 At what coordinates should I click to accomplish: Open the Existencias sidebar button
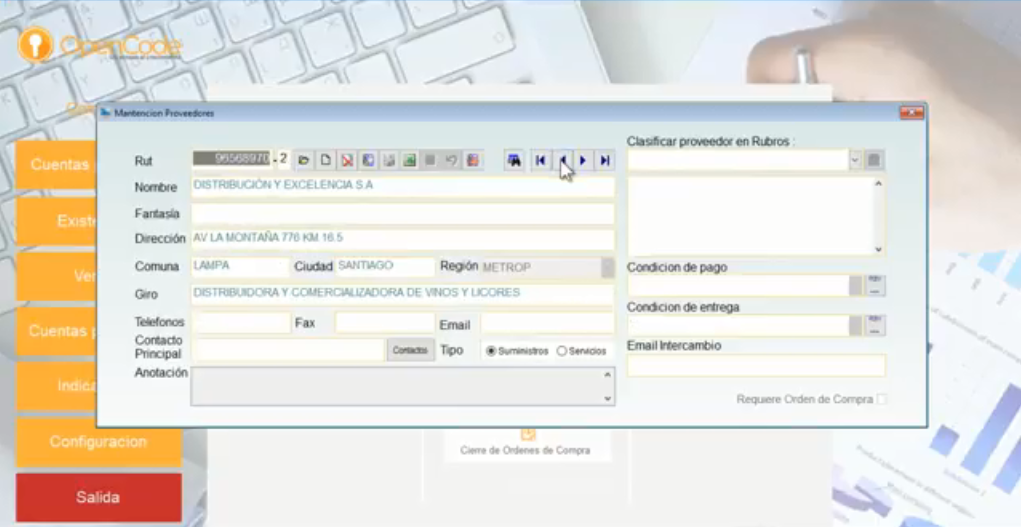click(56, 221)
